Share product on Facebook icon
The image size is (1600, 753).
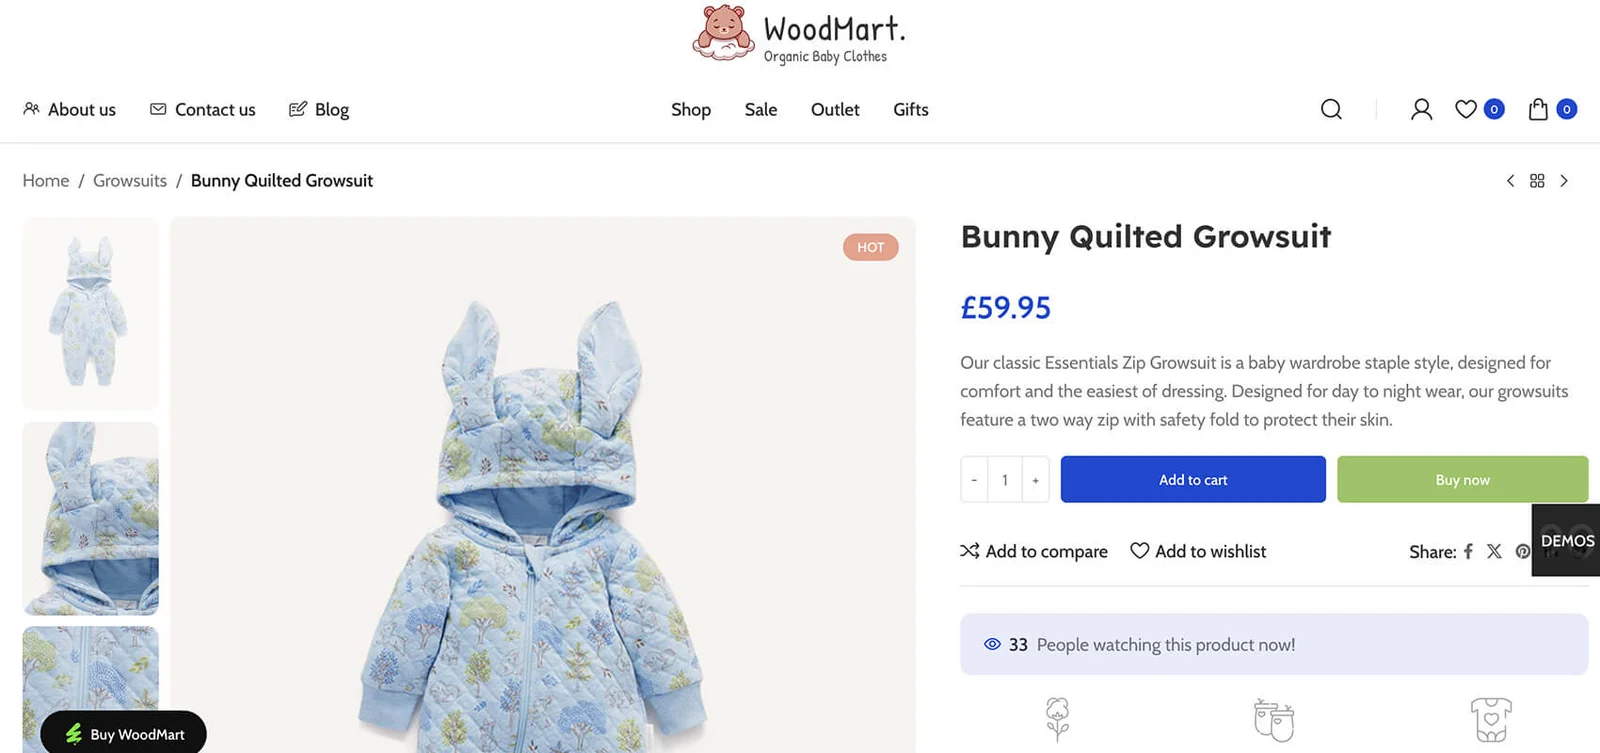(1468, 551)
